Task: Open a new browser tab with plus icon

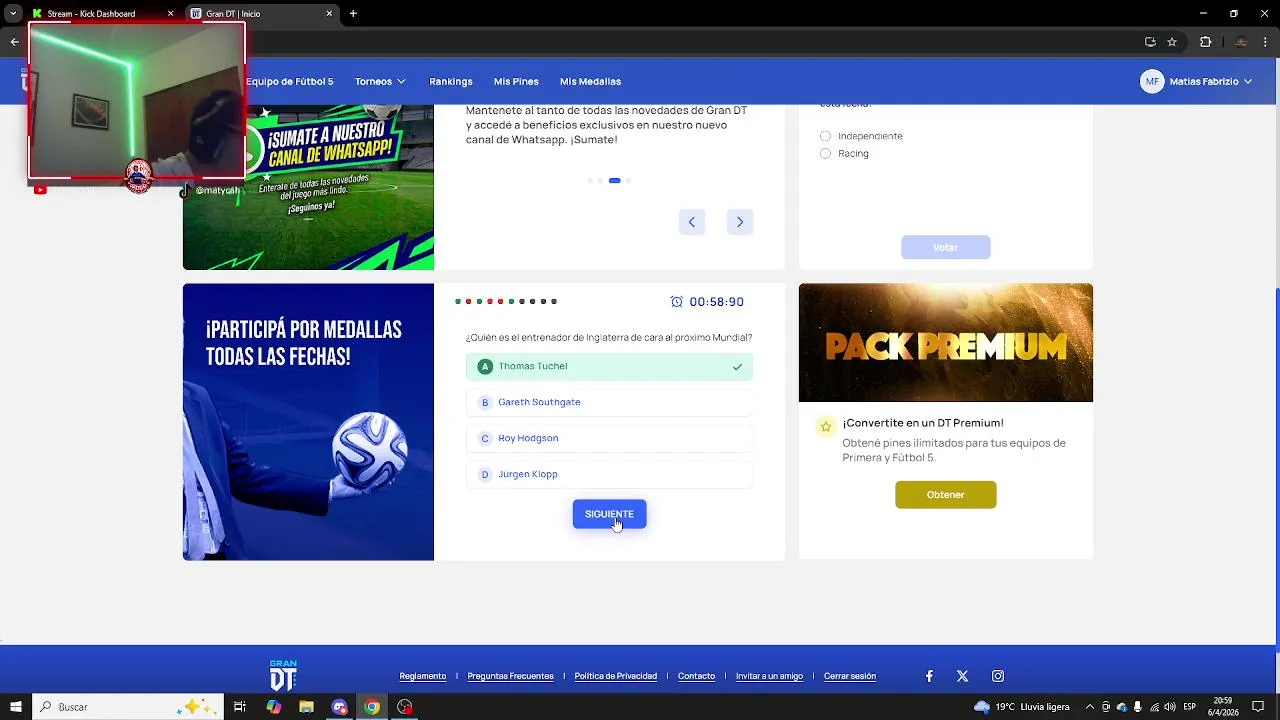Action: 353,14
